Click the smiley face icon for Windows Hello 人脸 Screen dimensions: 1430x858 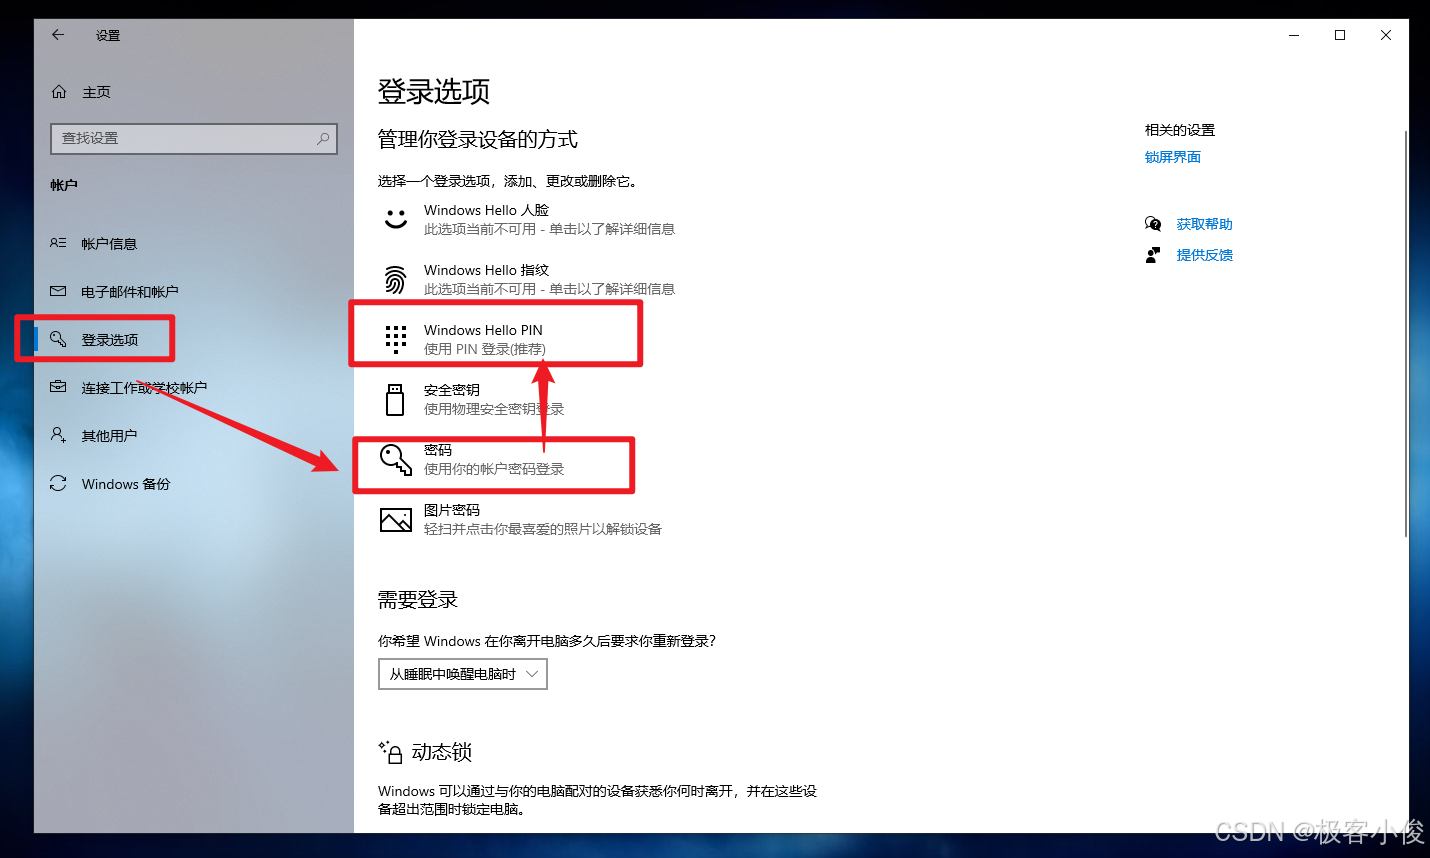pyautogui.click(x=396, y=219)
